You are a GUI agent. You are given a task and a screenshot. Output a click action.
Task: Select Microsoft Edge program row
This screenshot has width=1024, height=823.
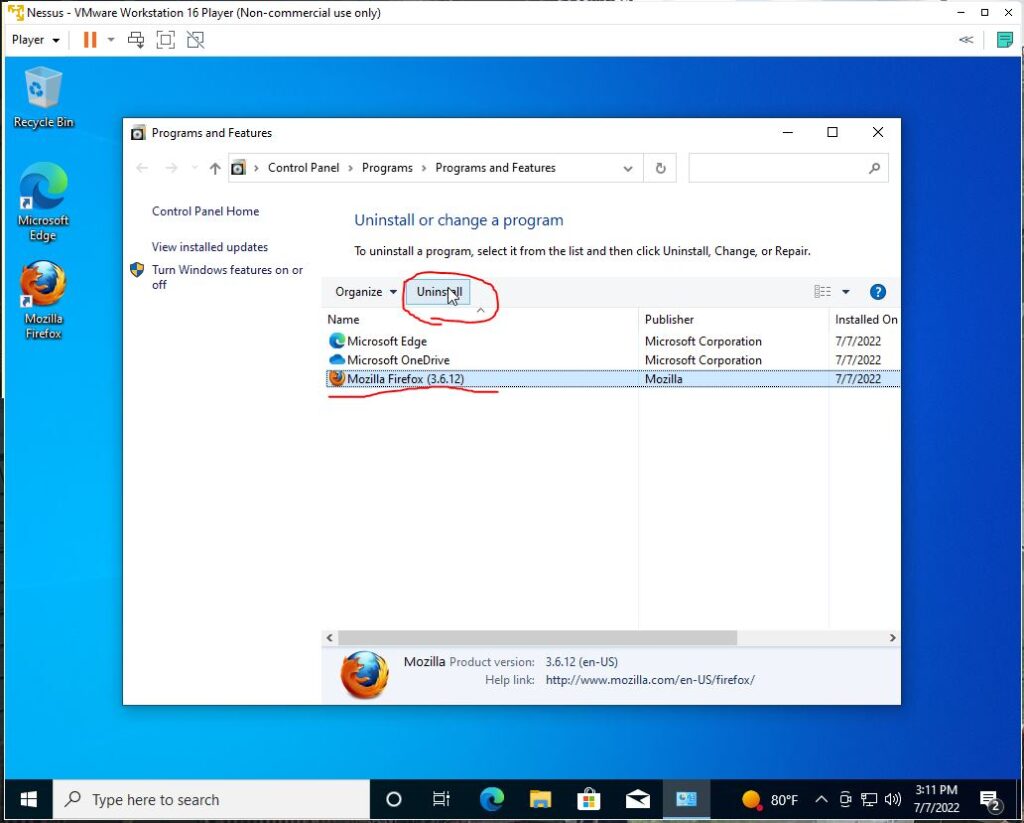(x=613, y=341)
